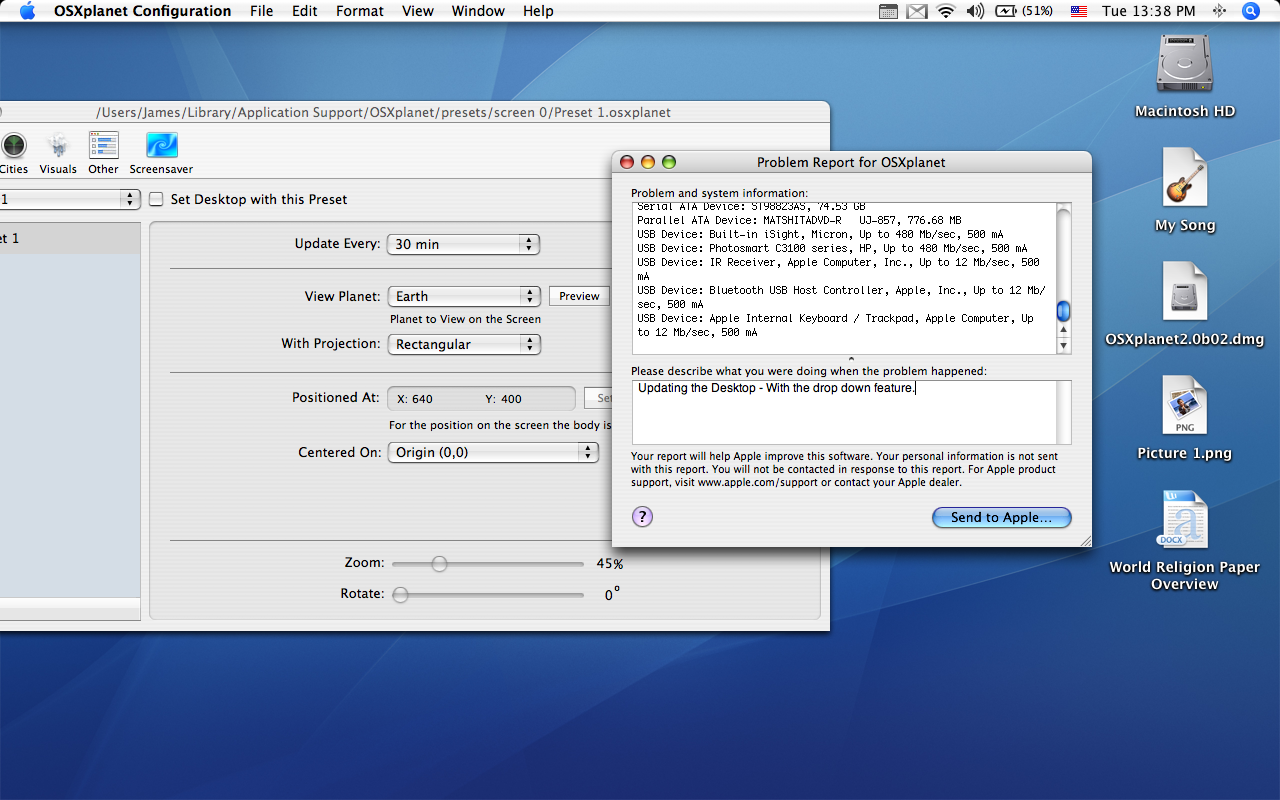Click the 'Problem and system information:' label

click(719, 193)
